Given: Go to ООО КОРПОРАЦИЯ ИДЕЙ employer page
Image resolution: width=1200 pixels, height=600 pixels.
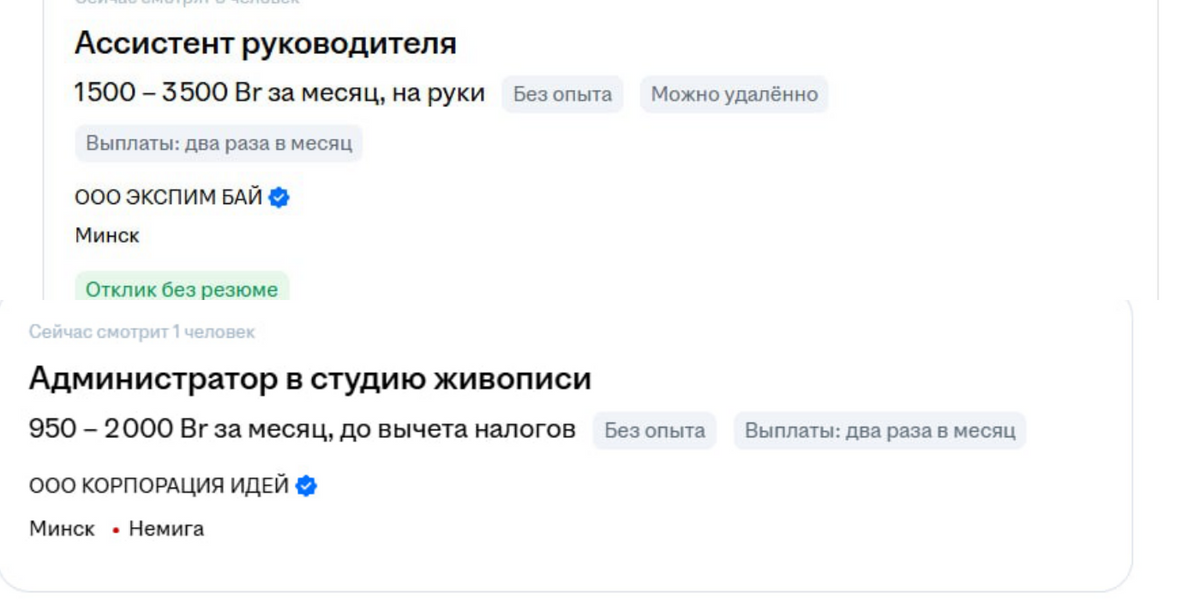Looking at the screenshot, I should (x=159, y=486).
